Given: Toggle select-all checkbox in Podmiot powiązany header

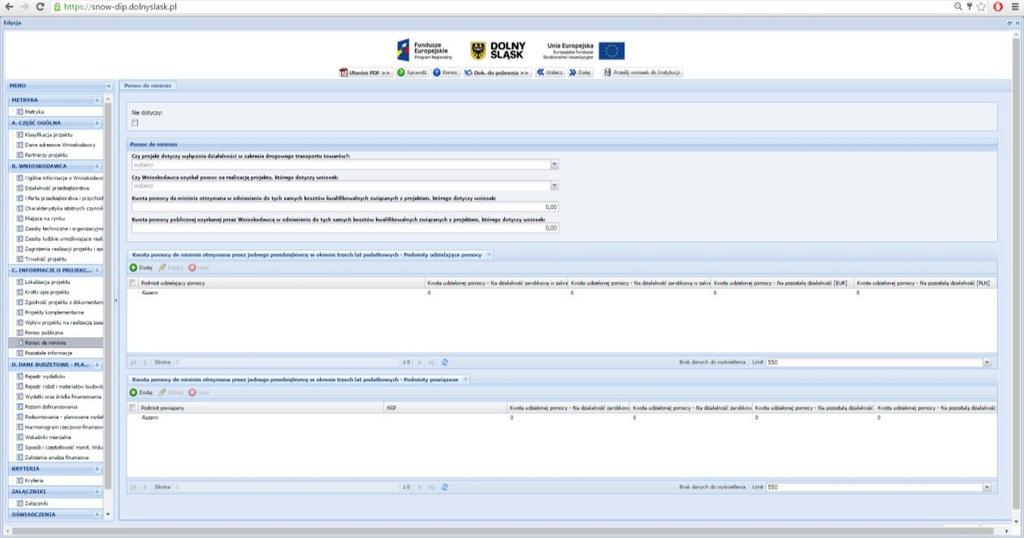Looking at the screenshot, I should click(133, 408).
